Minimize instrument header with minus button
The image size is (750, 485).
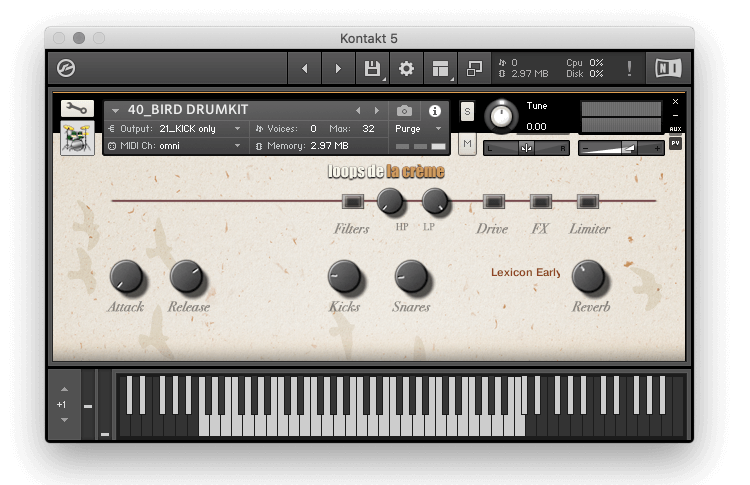675,115
